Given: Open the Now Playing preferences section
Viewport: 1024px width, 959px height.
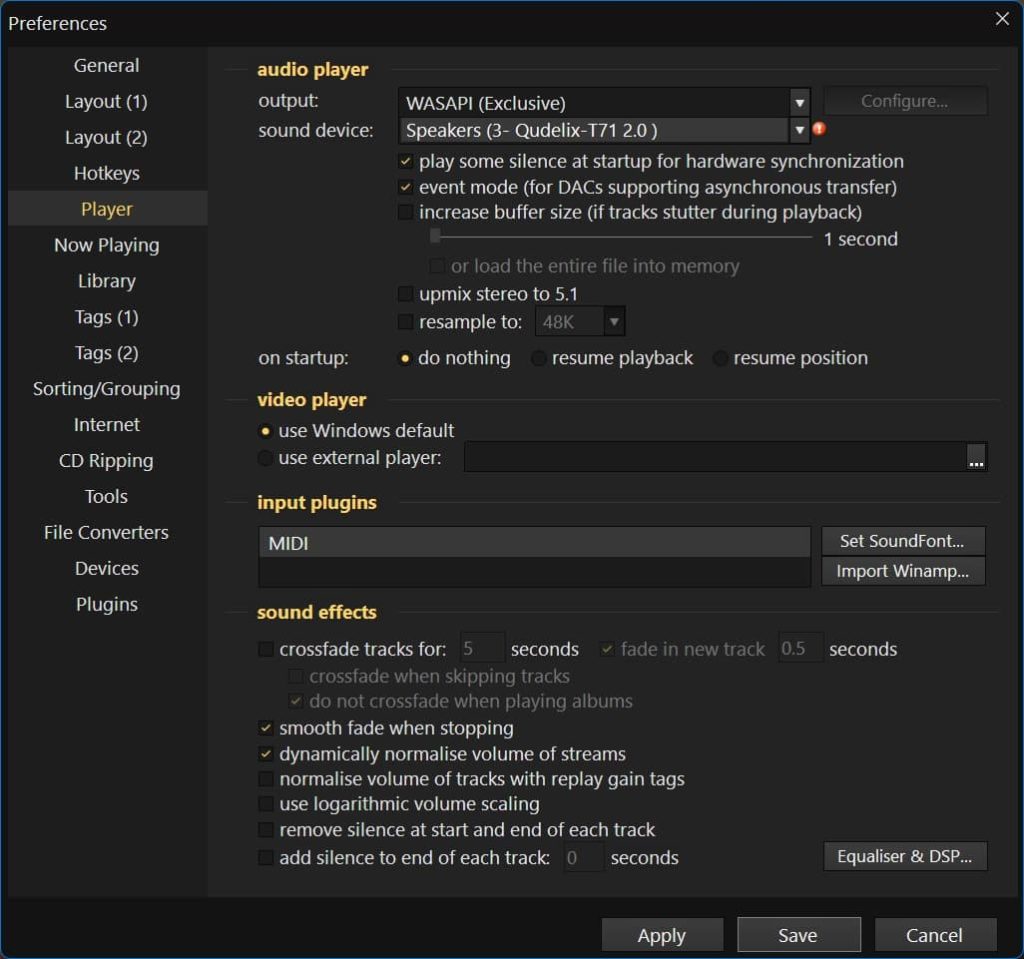Looking at the screenshot, I should (x=106, y=245).
